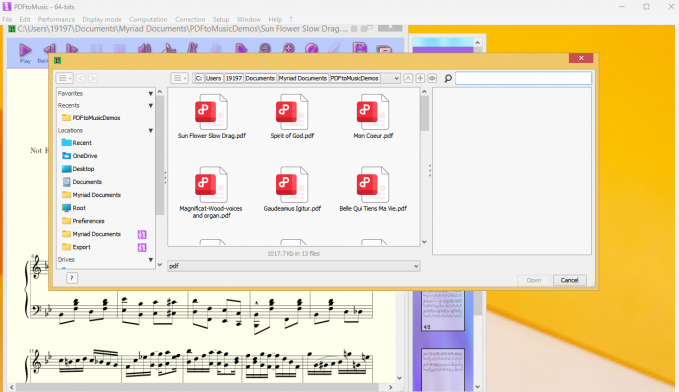Select the Spirit of God.pdf file
Image resolution: width=679 pixels, height=392 pixels.
tap(292, 116)
